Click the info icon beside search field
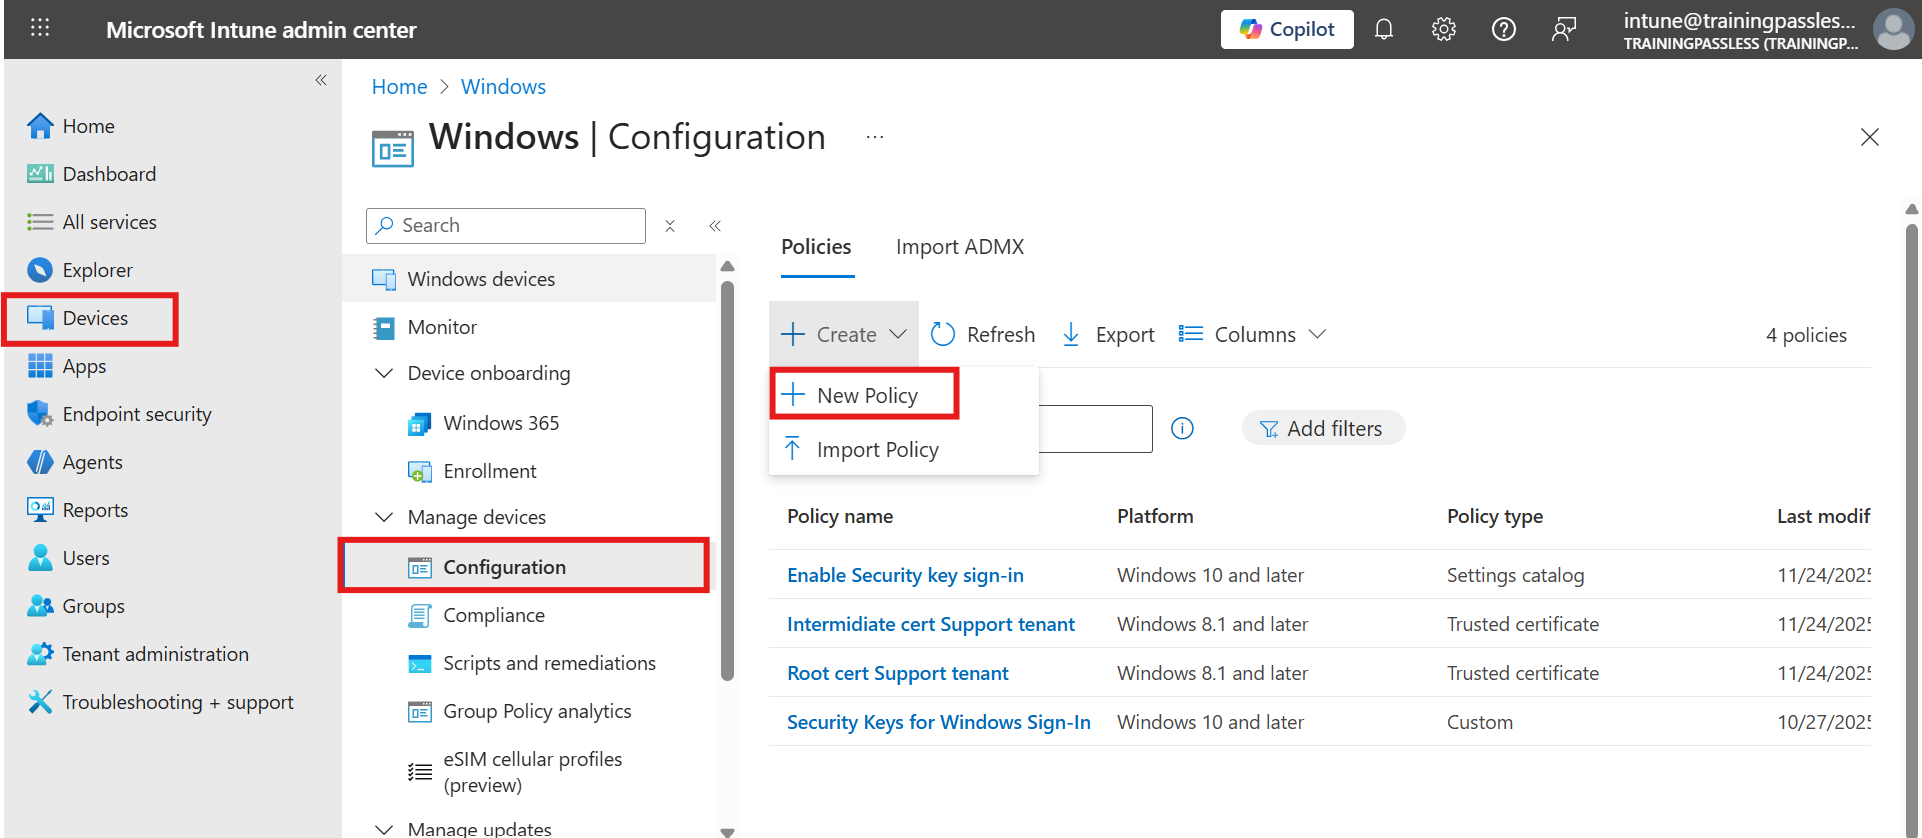 tap(1182, 429)
